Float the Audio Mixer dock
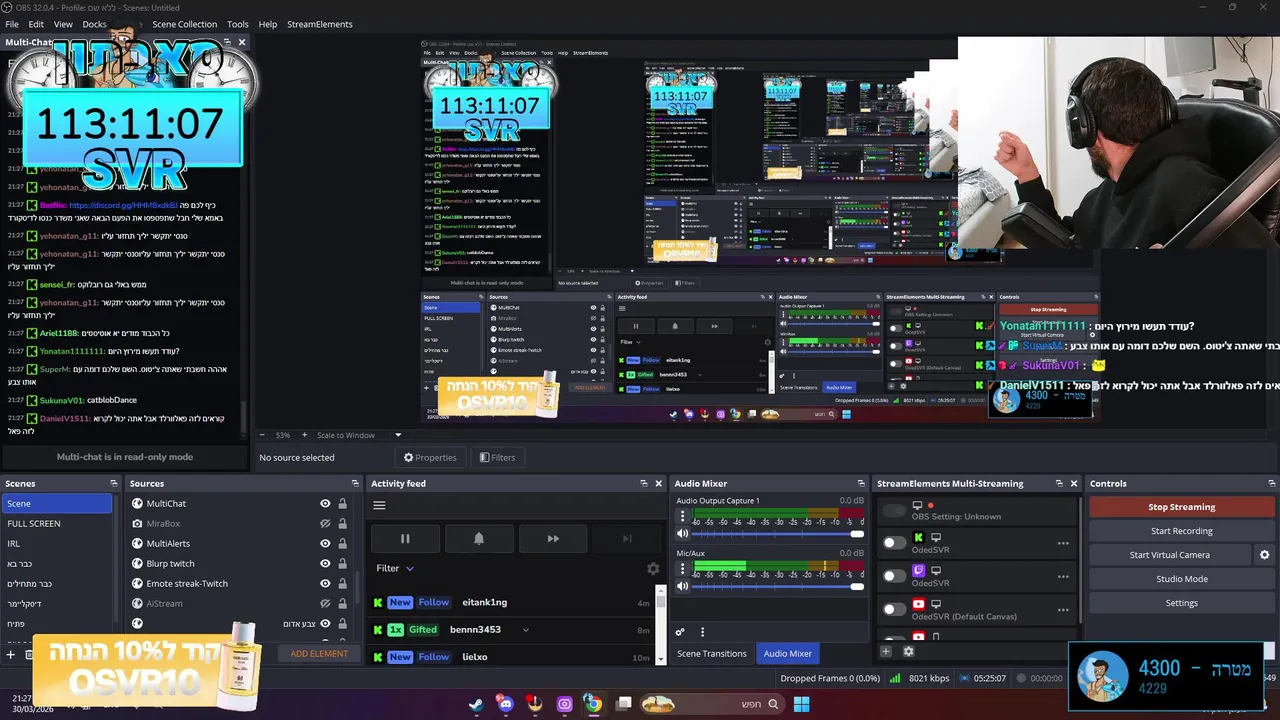The image size is (1280, 720). point(861,484)
